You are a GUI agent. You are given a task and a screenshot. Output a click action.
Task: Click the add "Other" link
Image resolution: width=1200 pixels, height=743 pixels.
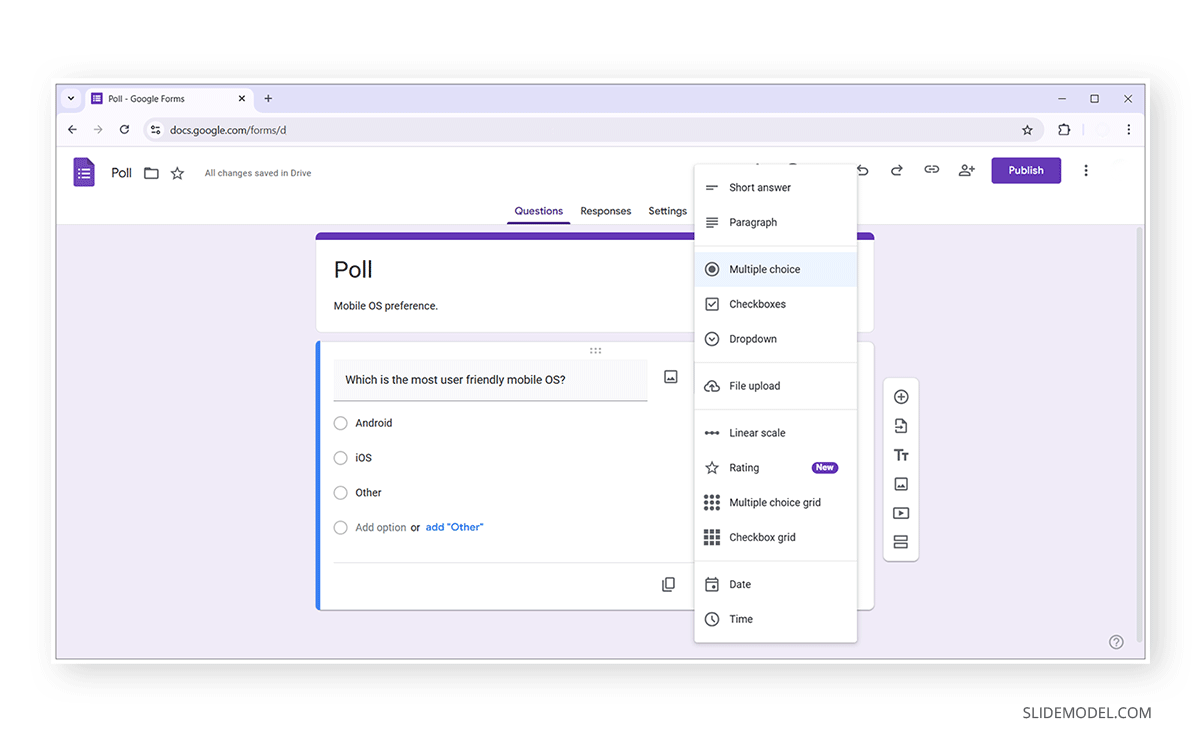[x=454, y=527]
